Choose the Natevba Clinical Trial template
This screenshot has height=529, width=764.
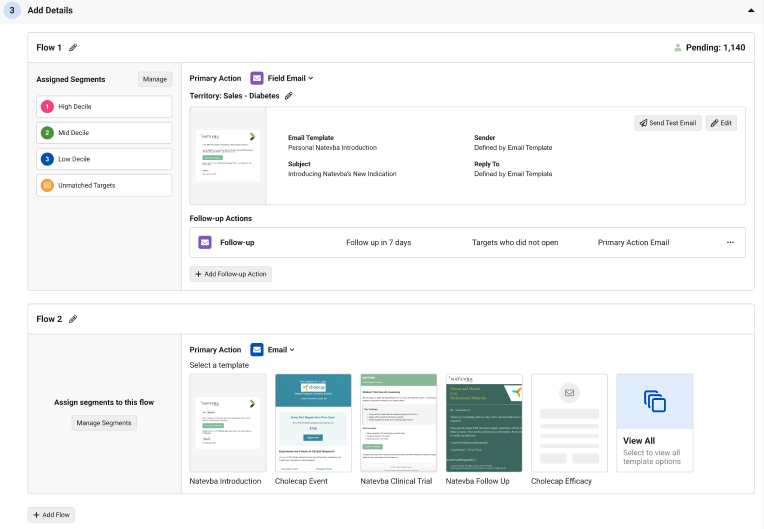[x=398, y=423]
